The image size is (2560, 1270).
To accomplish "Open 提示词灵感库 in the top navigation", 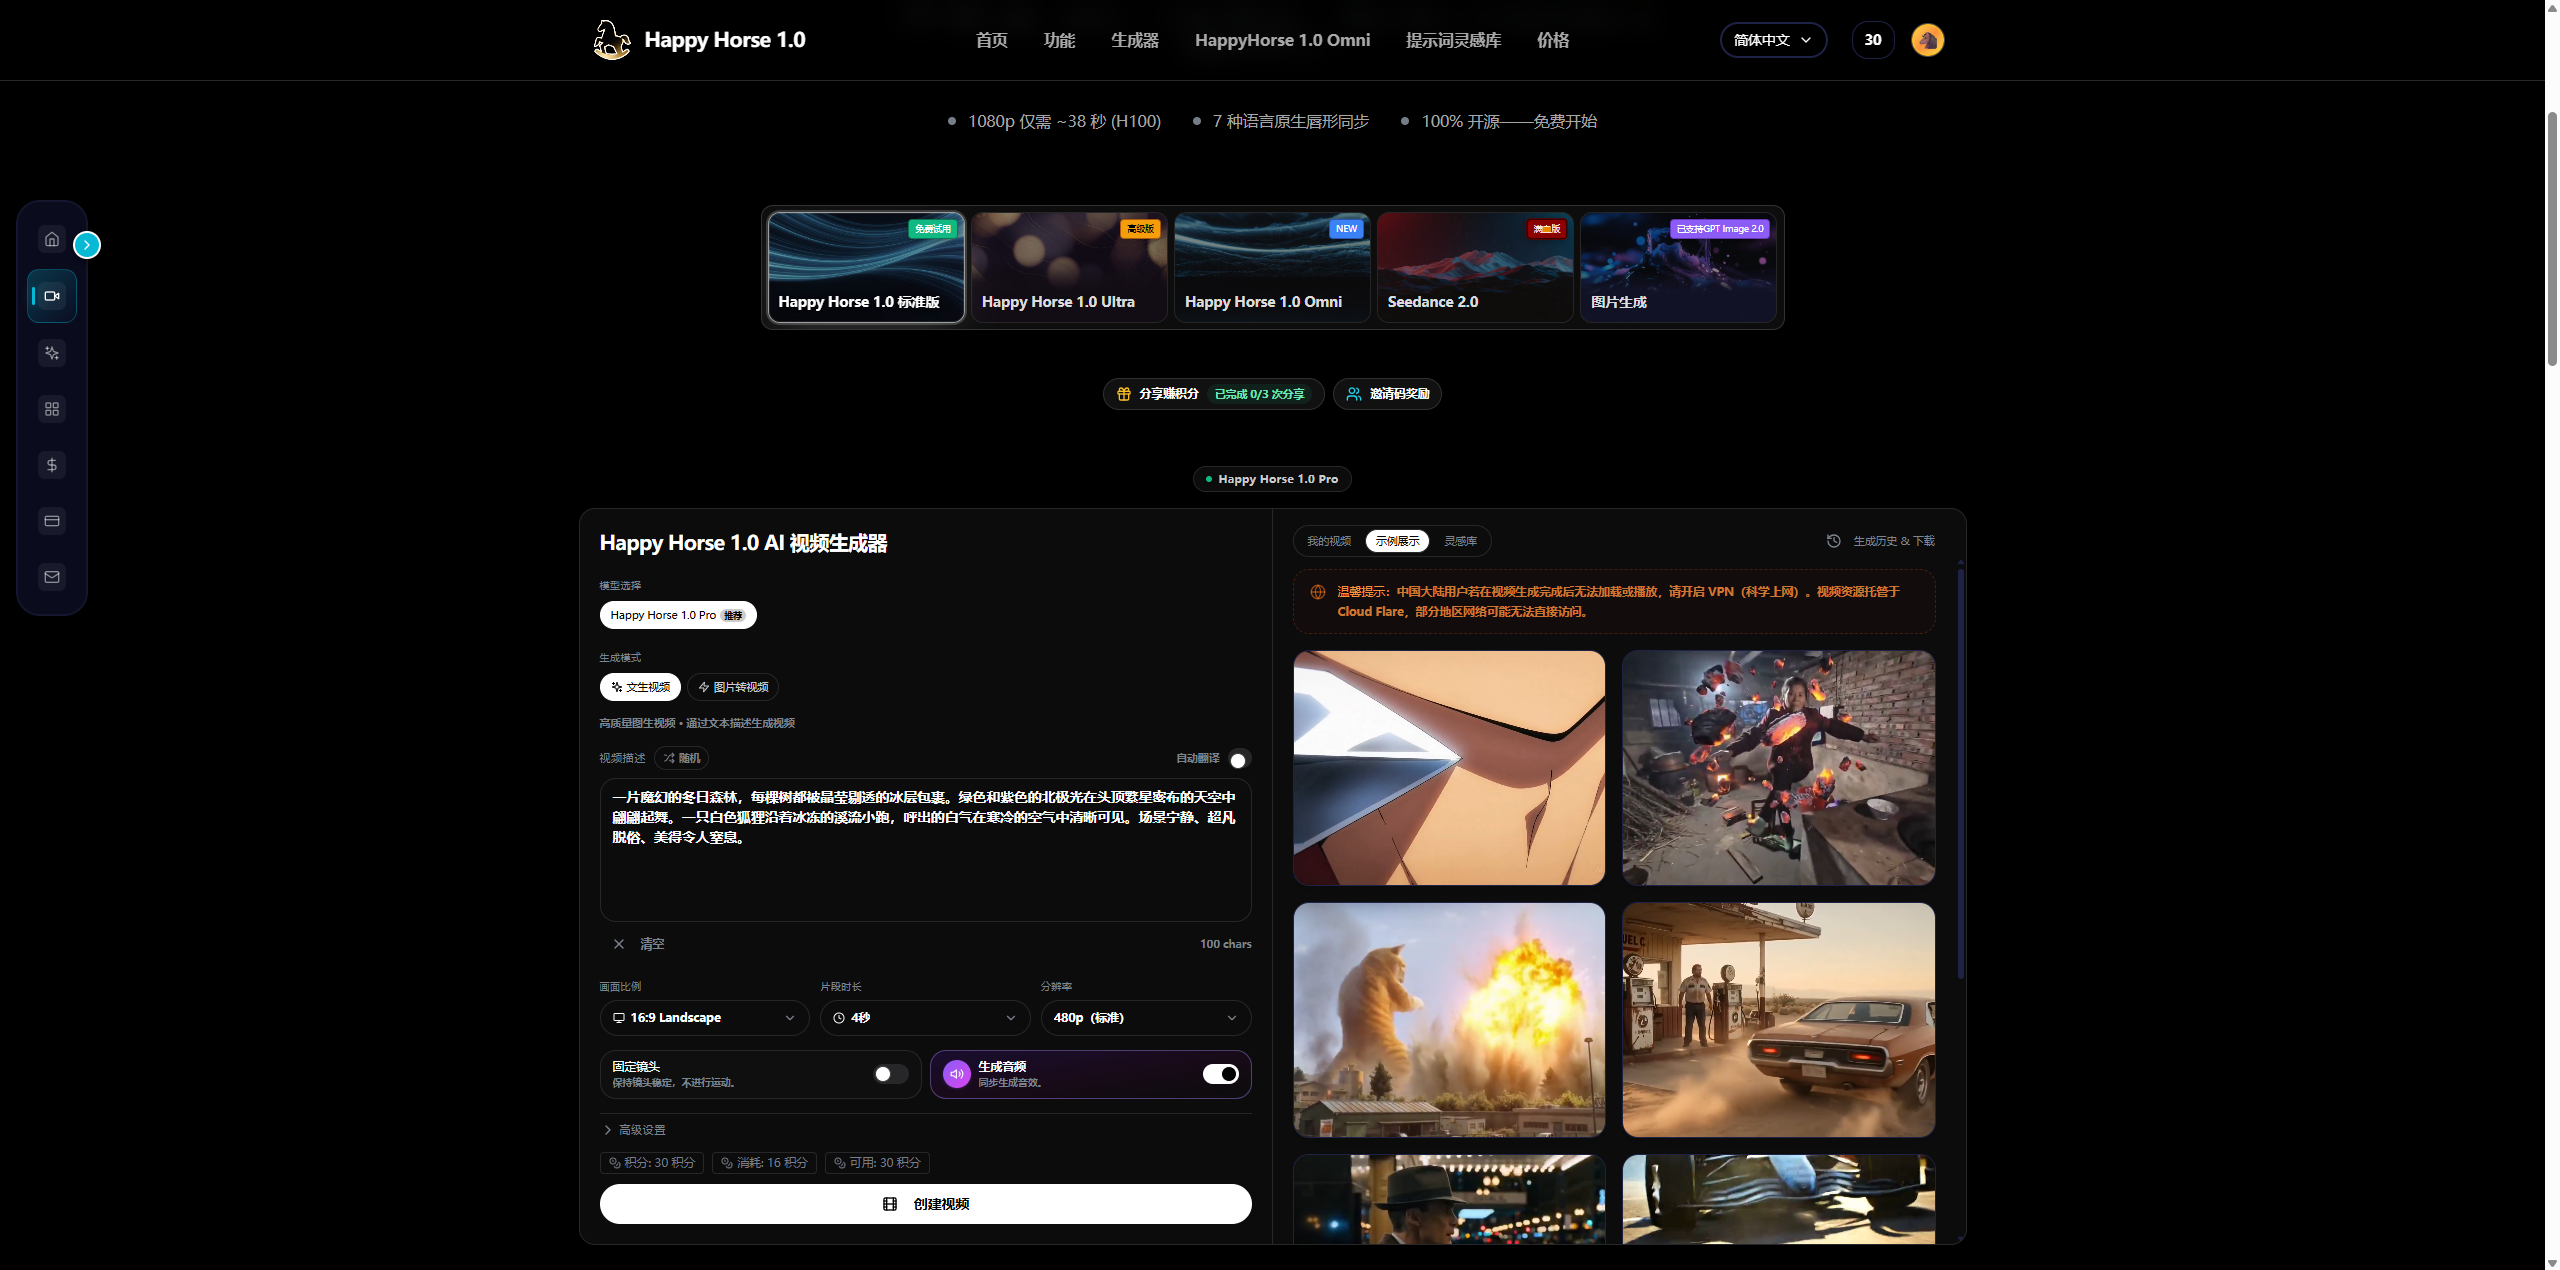I will click(x=1454, y=40).
